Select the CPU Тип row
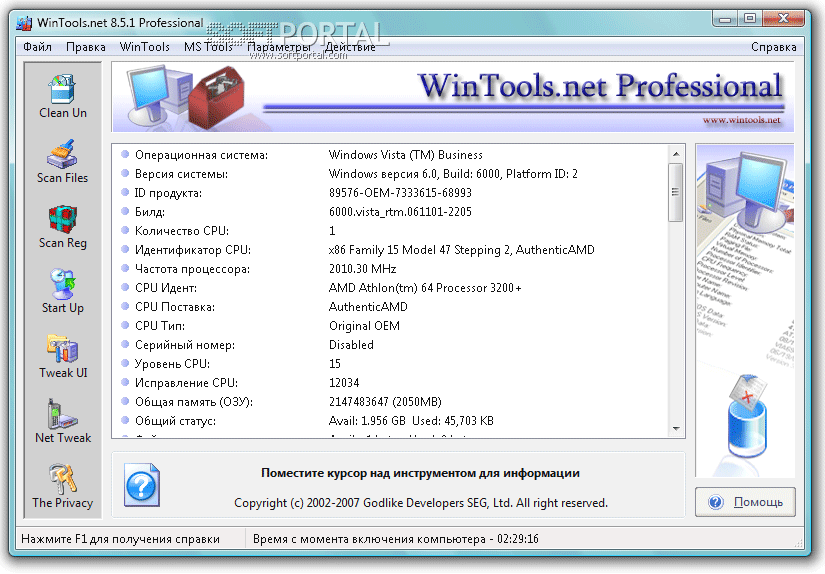 click(x=390, y=326)
